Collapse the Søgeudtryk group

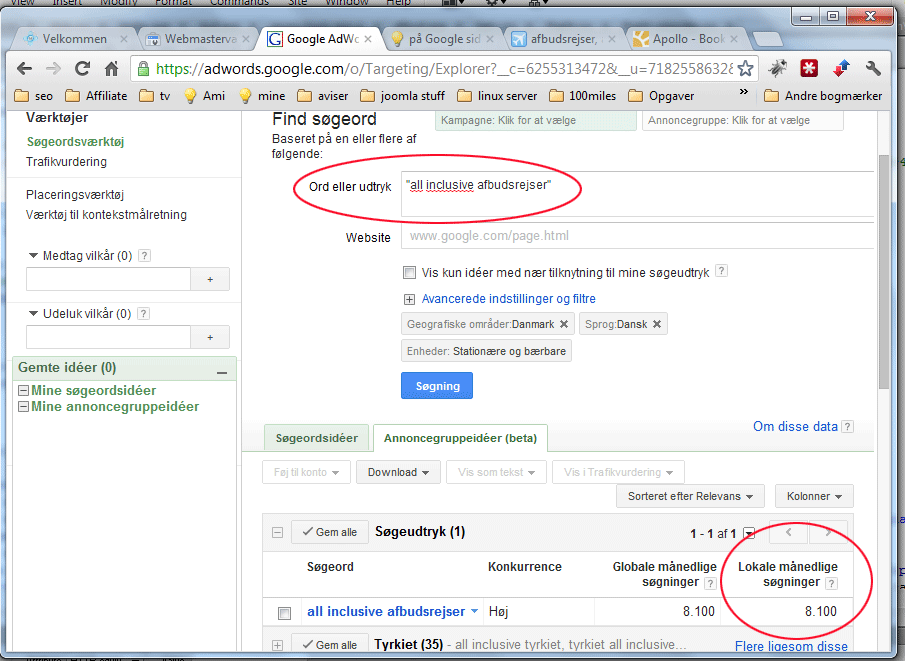point(278,532)
